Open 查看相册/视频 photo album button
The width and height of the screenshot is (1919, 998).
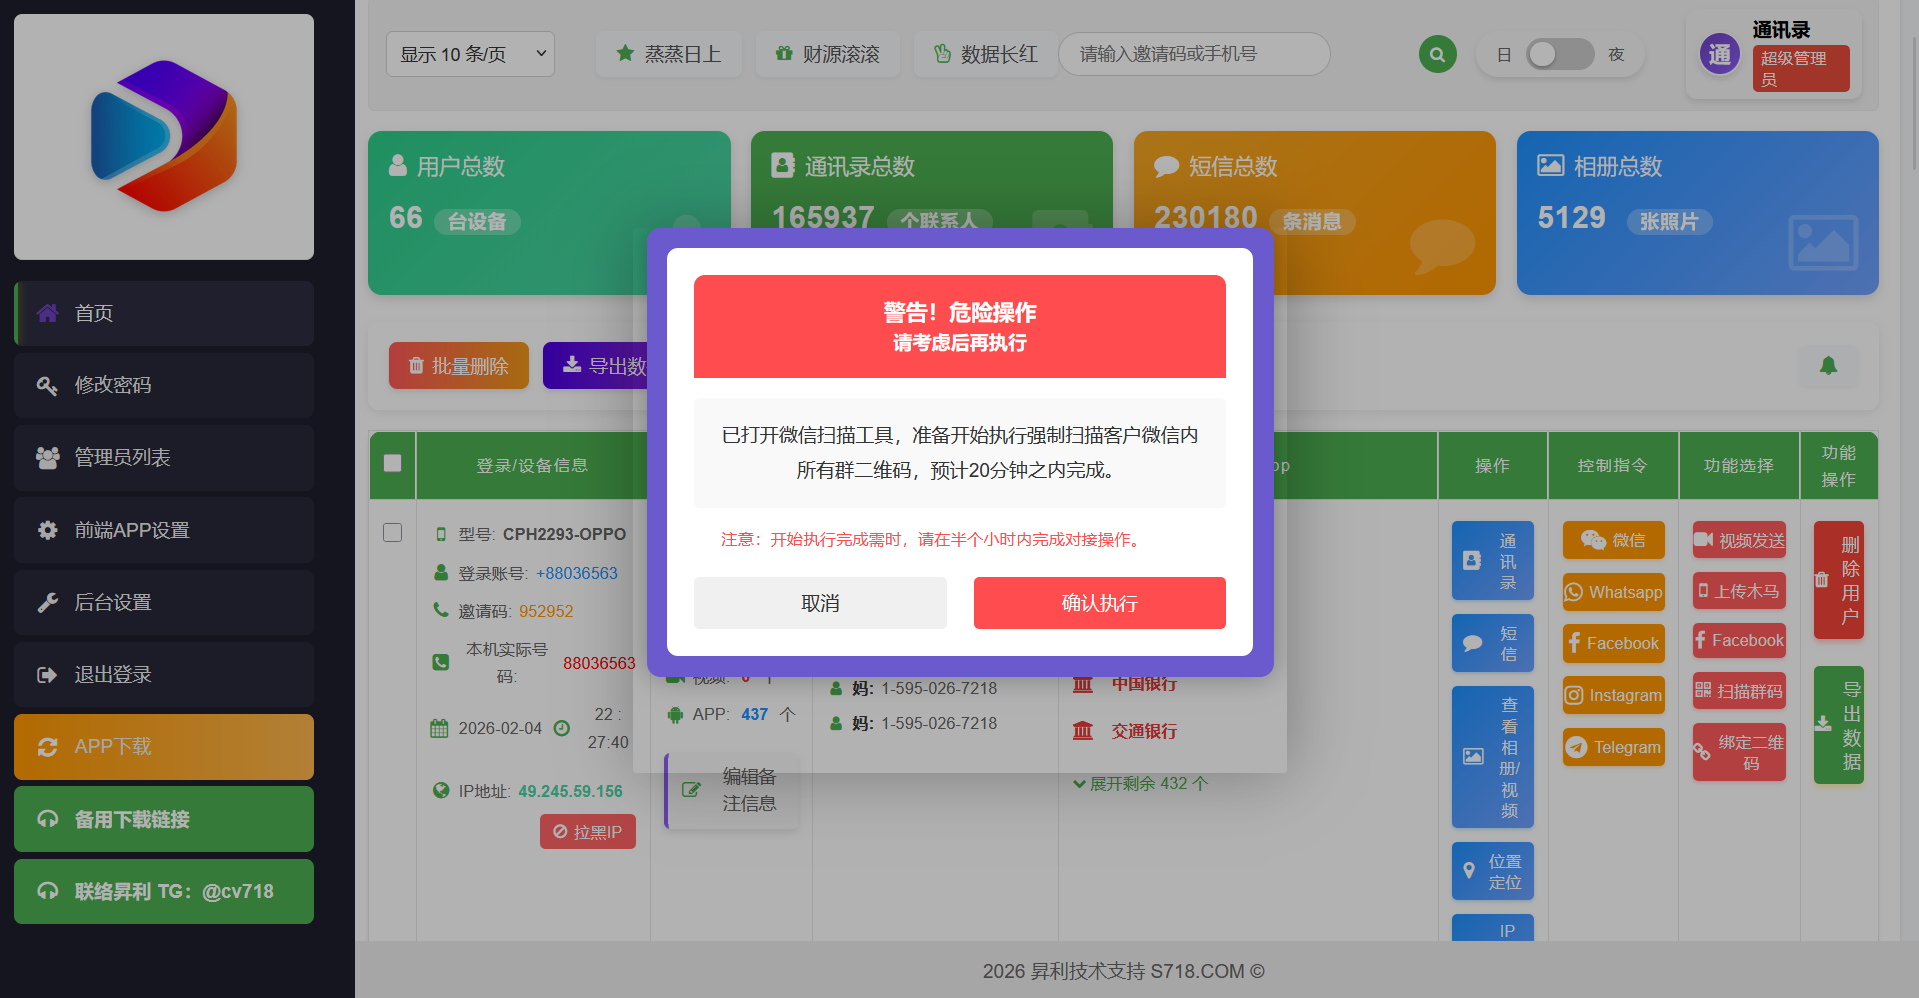coord(1492,756)
